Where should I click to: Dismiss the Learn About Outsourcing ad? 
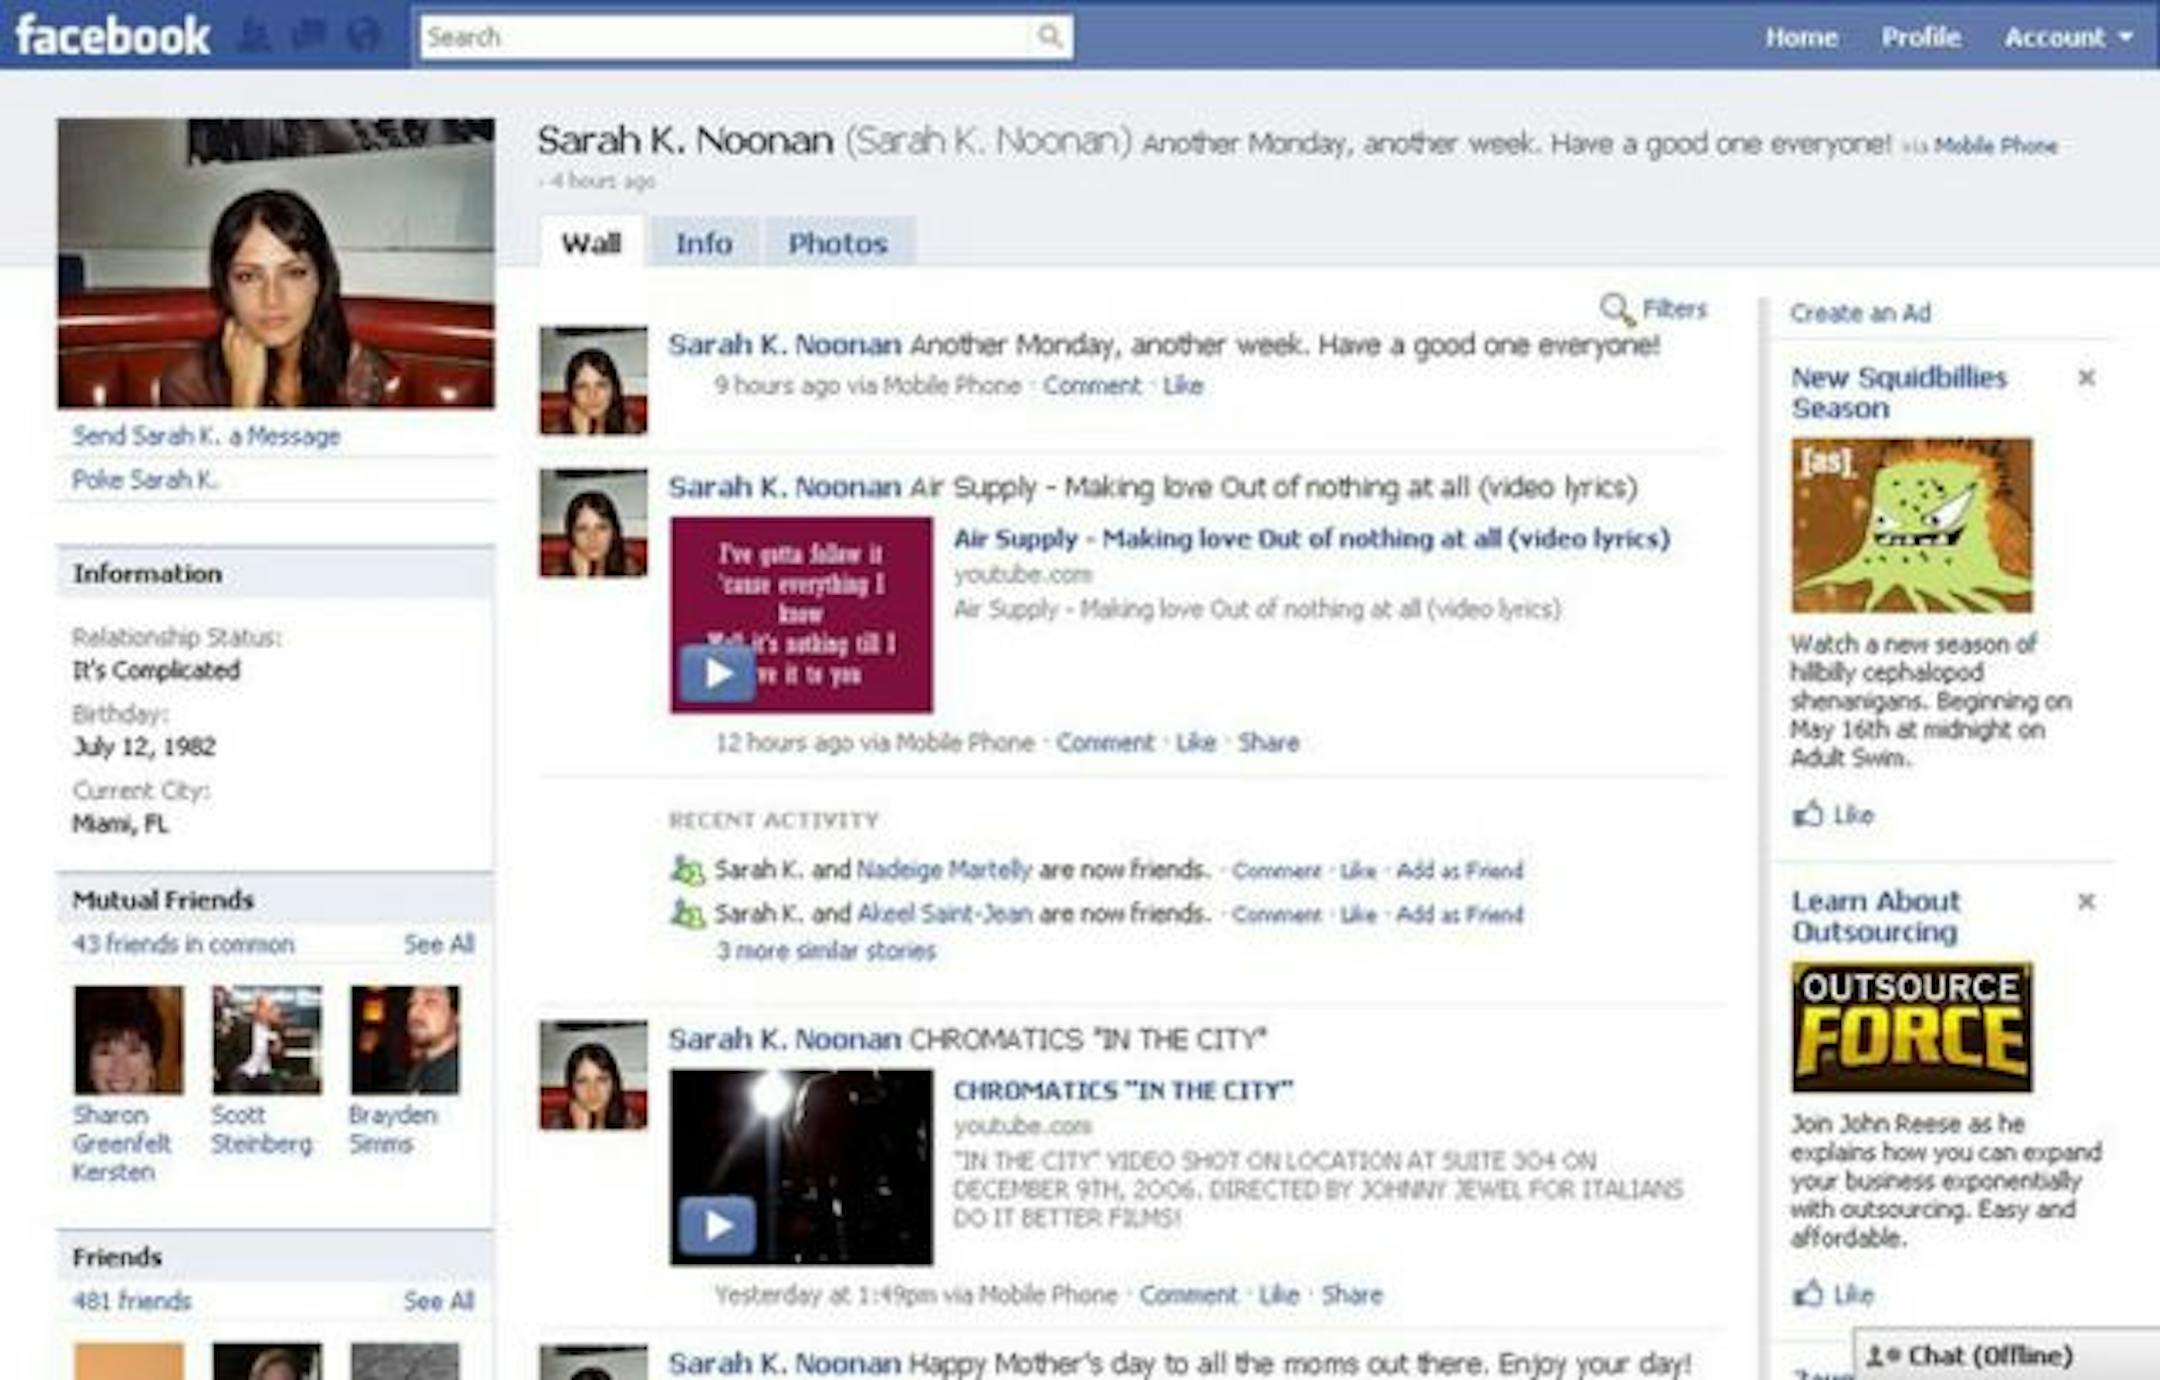pos(2088,901)
